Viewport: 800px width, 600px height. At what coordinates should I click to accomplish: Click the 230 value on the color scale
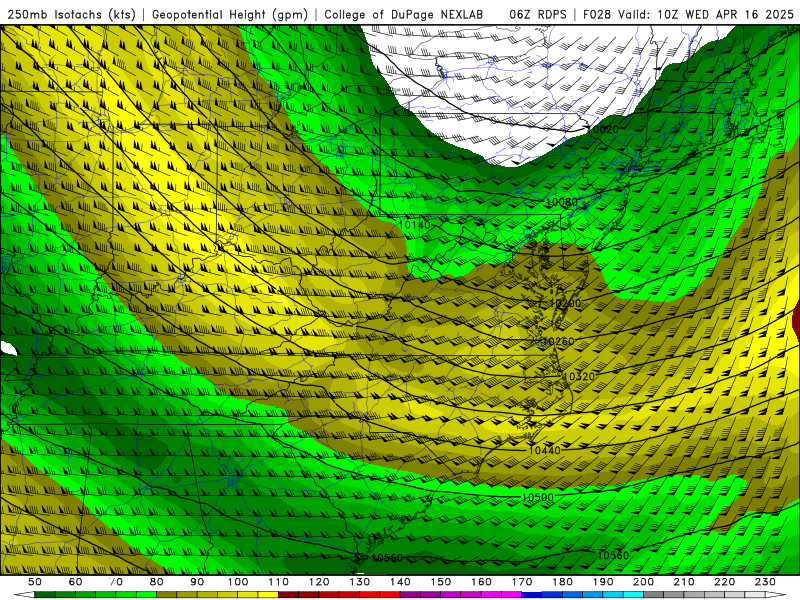tap(765, 582)
